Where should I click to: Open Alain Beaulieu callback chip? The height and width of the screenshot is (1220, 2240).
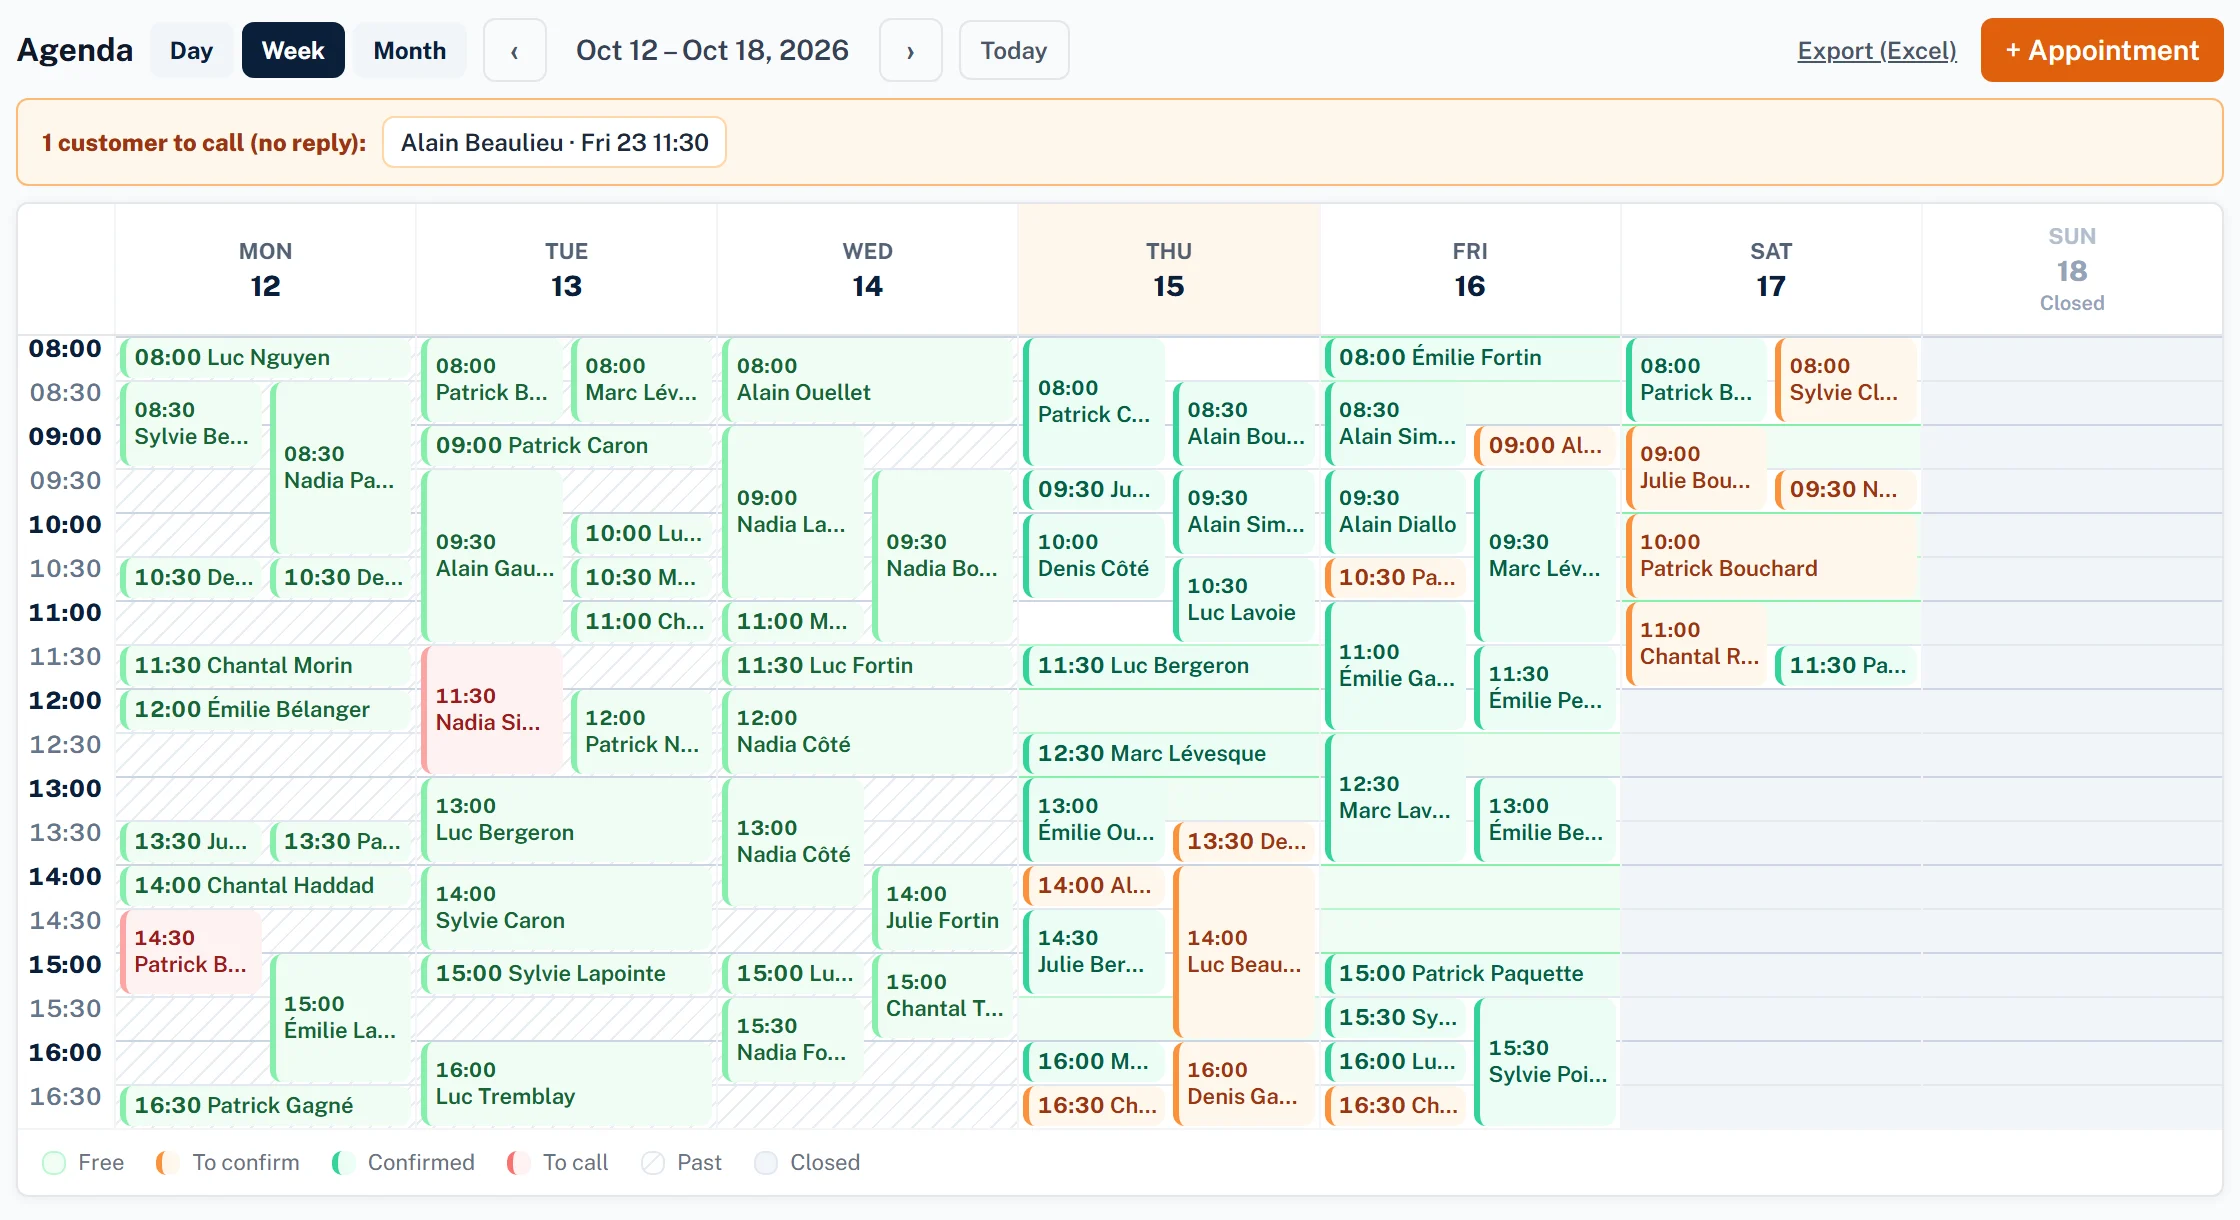point(554,143)
